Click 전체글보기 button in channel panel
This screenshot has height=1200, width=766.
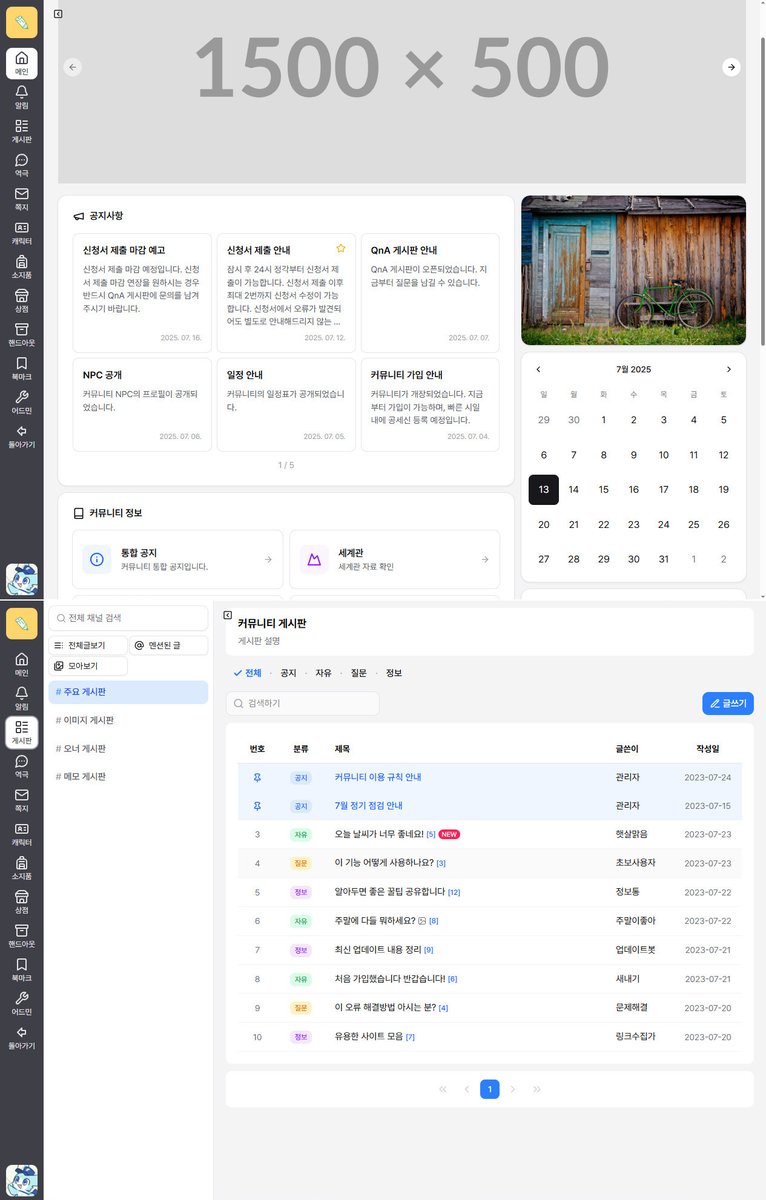(88, 646)
